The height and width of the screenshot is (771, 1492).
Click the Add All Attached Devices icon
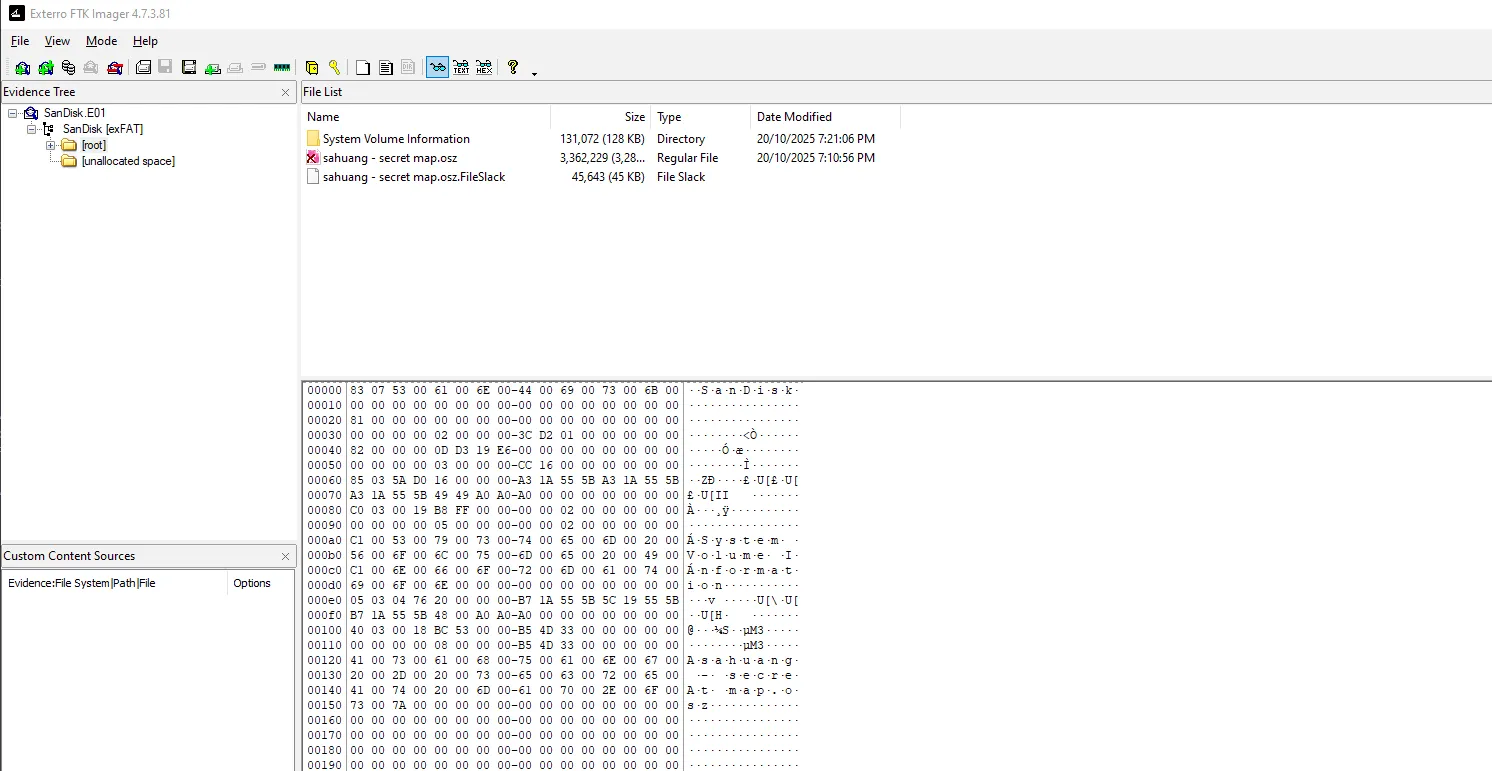tap(44, 67)
